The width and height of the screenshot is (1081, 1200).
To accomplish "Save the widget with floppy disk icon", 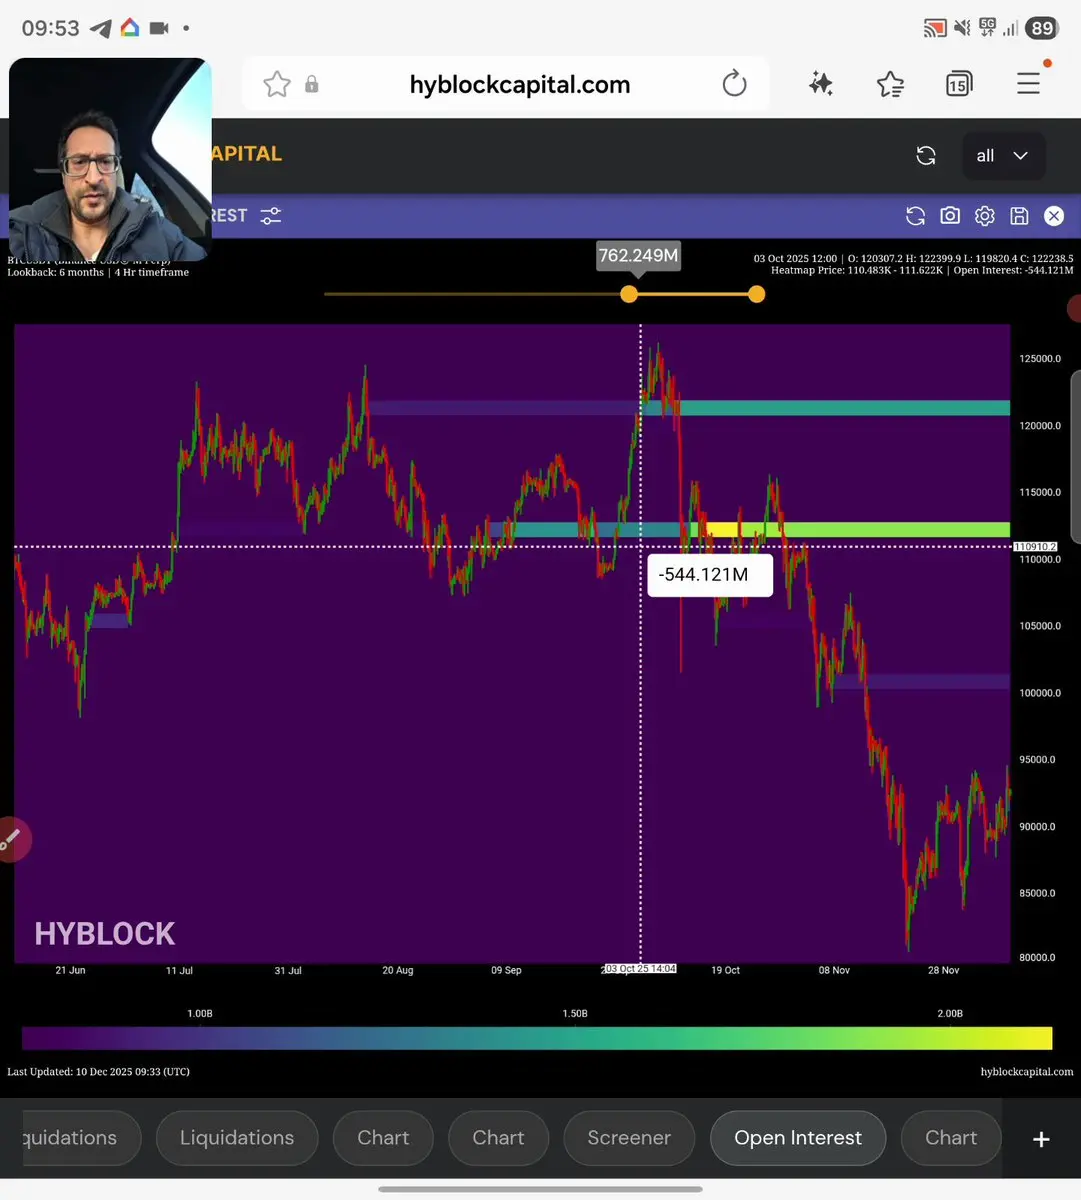I will pyautogui.click(x=1019, y=216).
